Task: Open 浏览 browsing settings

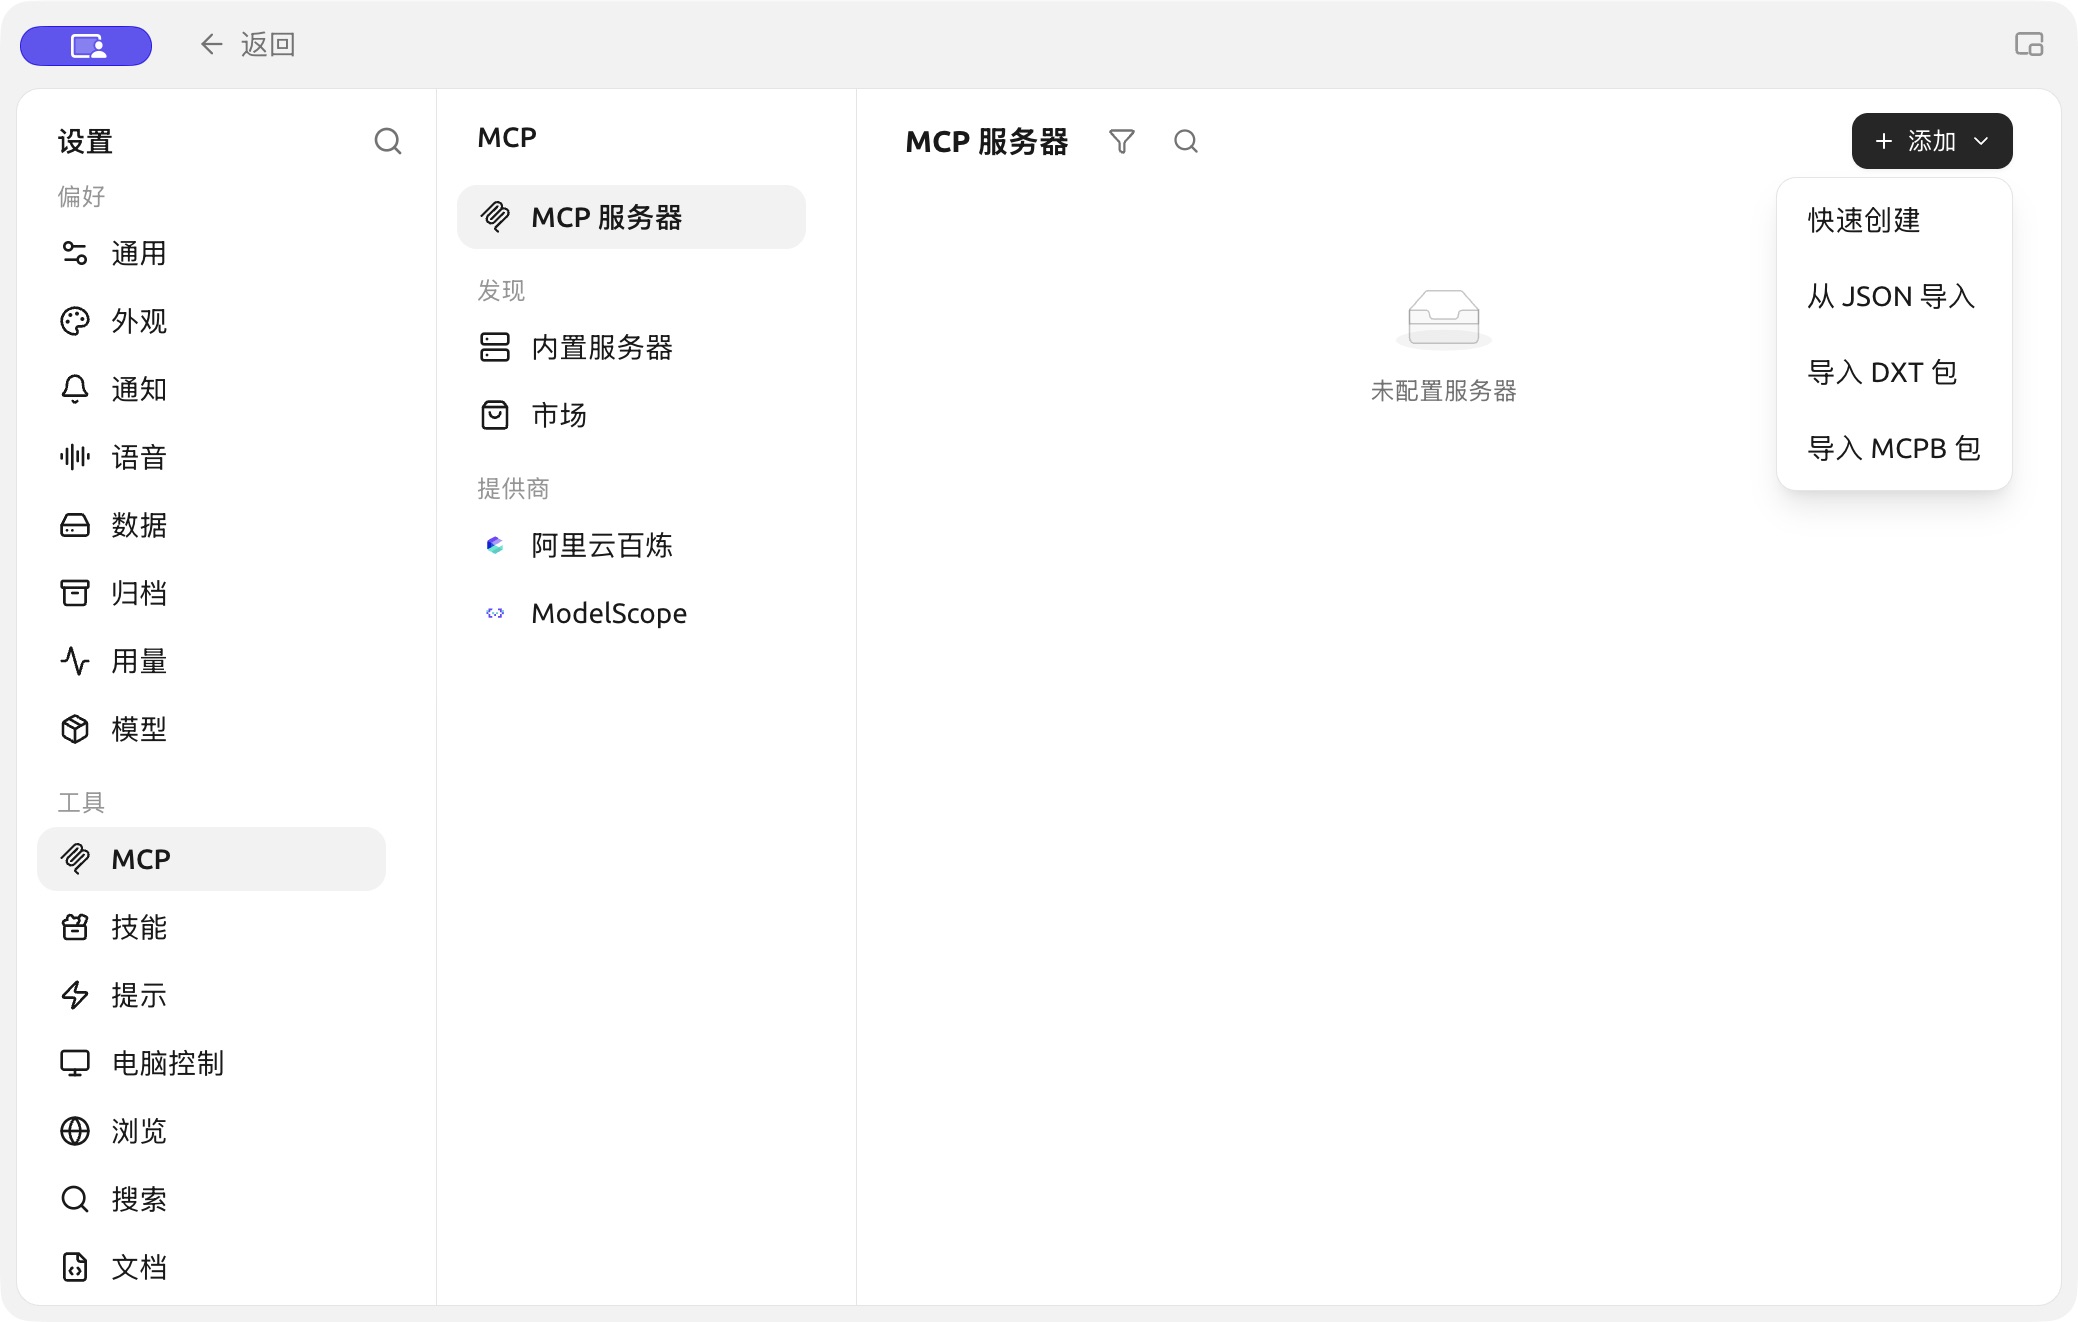Action: (211, 1131)
